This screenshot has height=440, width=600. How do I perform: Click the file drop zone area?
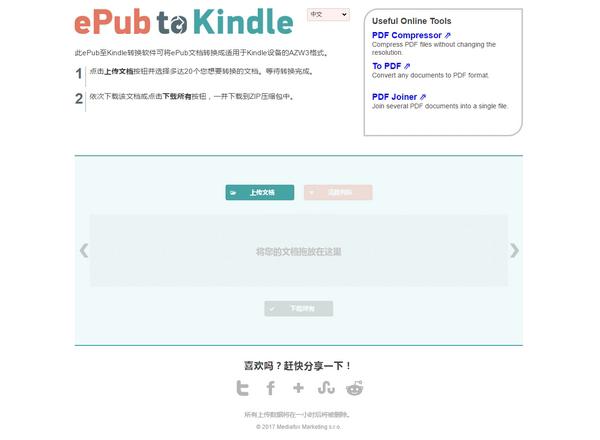(x=299, y=251)
